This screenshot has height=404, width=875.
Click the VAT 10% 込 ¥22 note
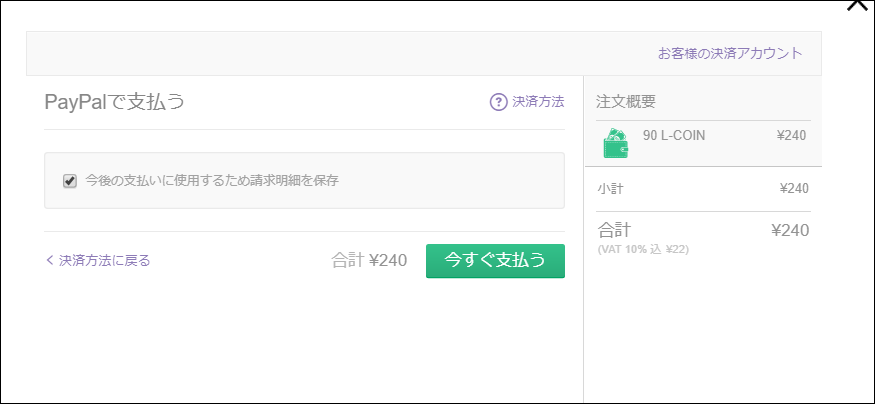pos(643,249)
